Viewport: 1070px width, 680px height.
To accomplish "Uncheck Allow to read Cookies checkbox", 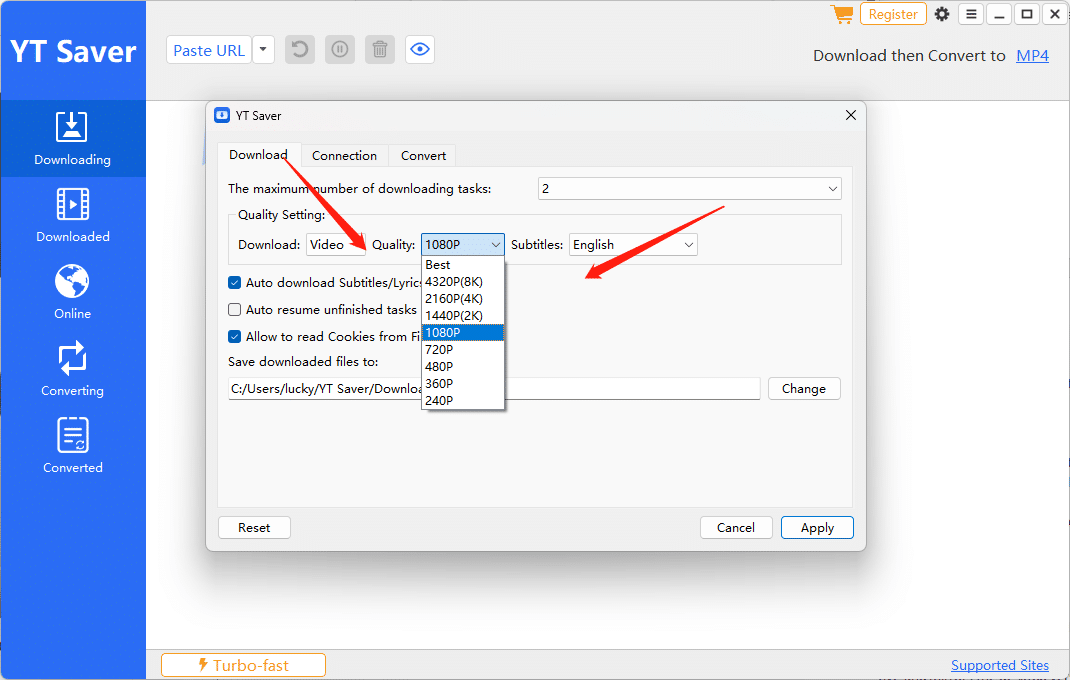I will coord(234,337).
